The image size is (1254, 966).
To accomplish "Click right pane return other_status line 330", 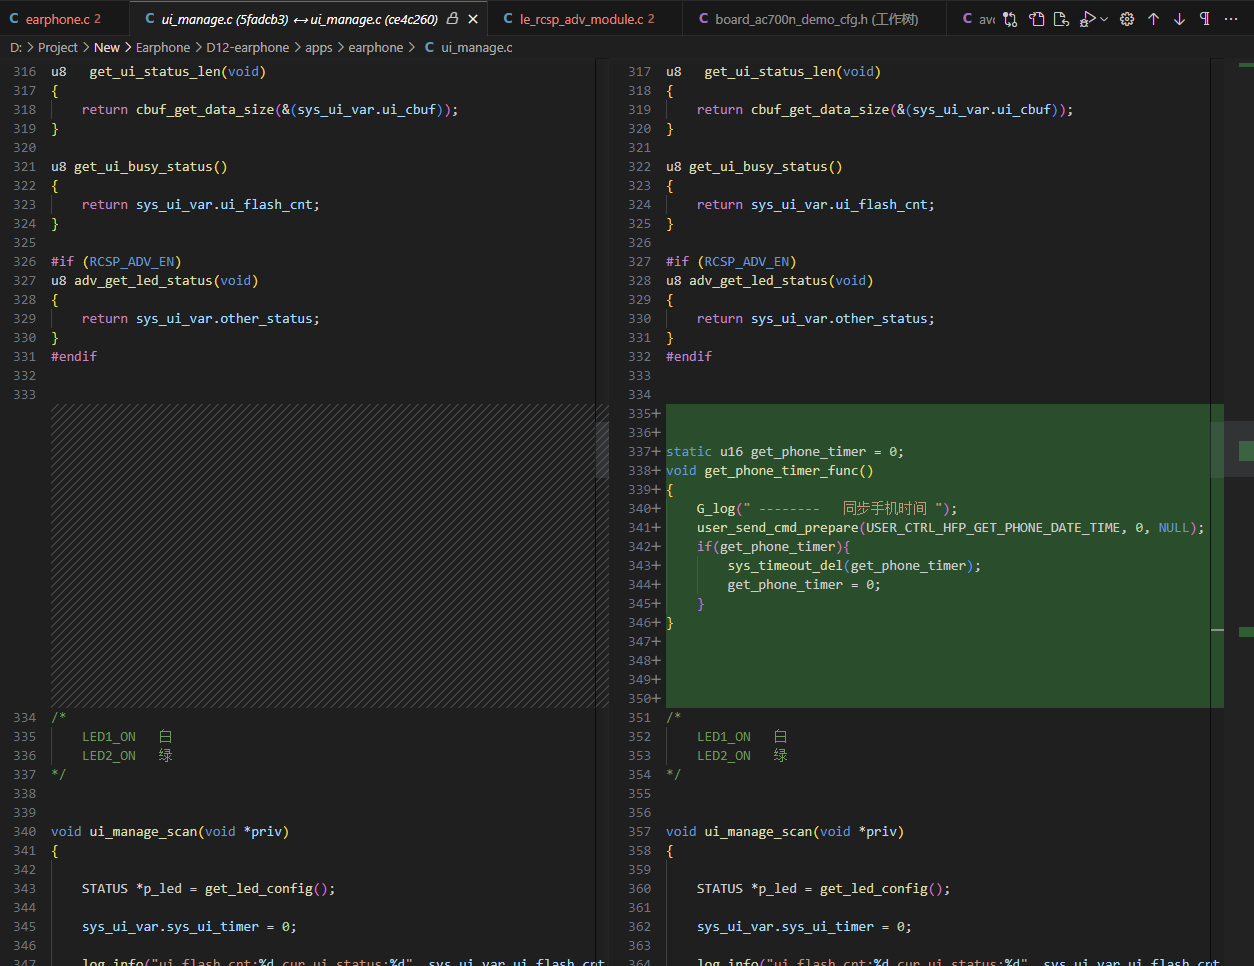I will pos(816,318).
